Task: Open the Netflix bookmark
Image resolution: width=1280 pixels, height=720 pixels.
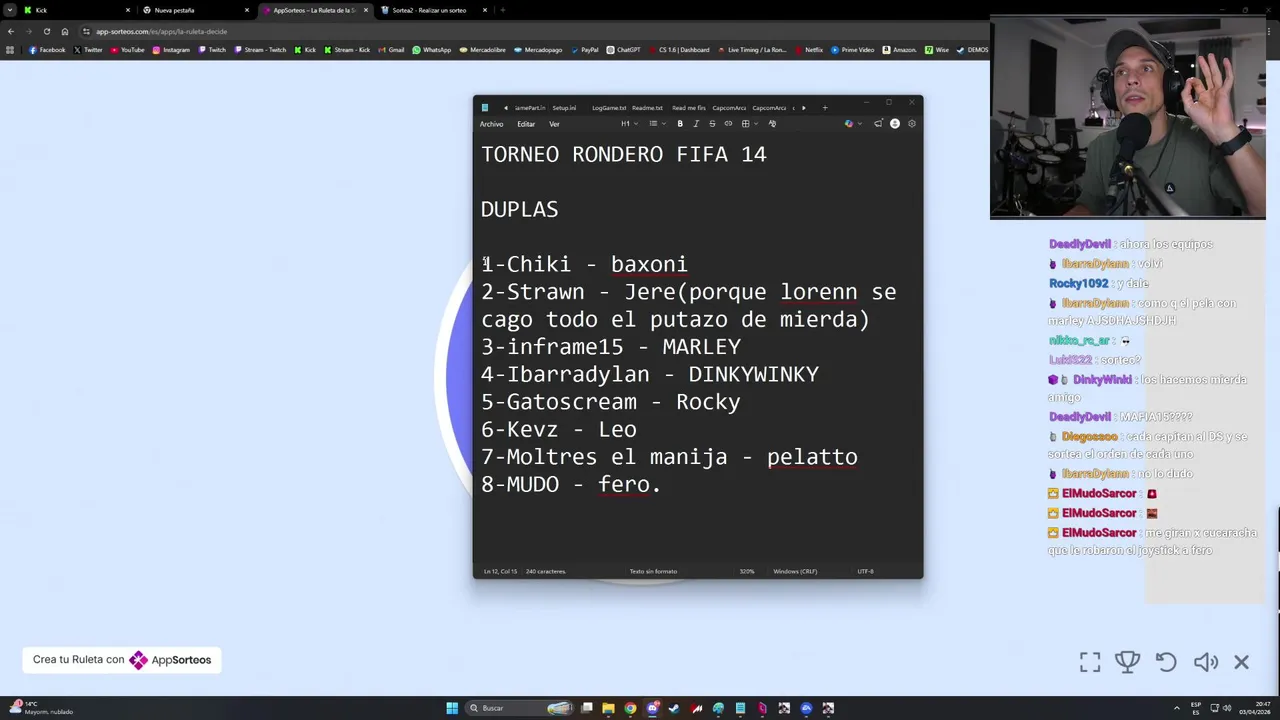Action: coord(808,50)
